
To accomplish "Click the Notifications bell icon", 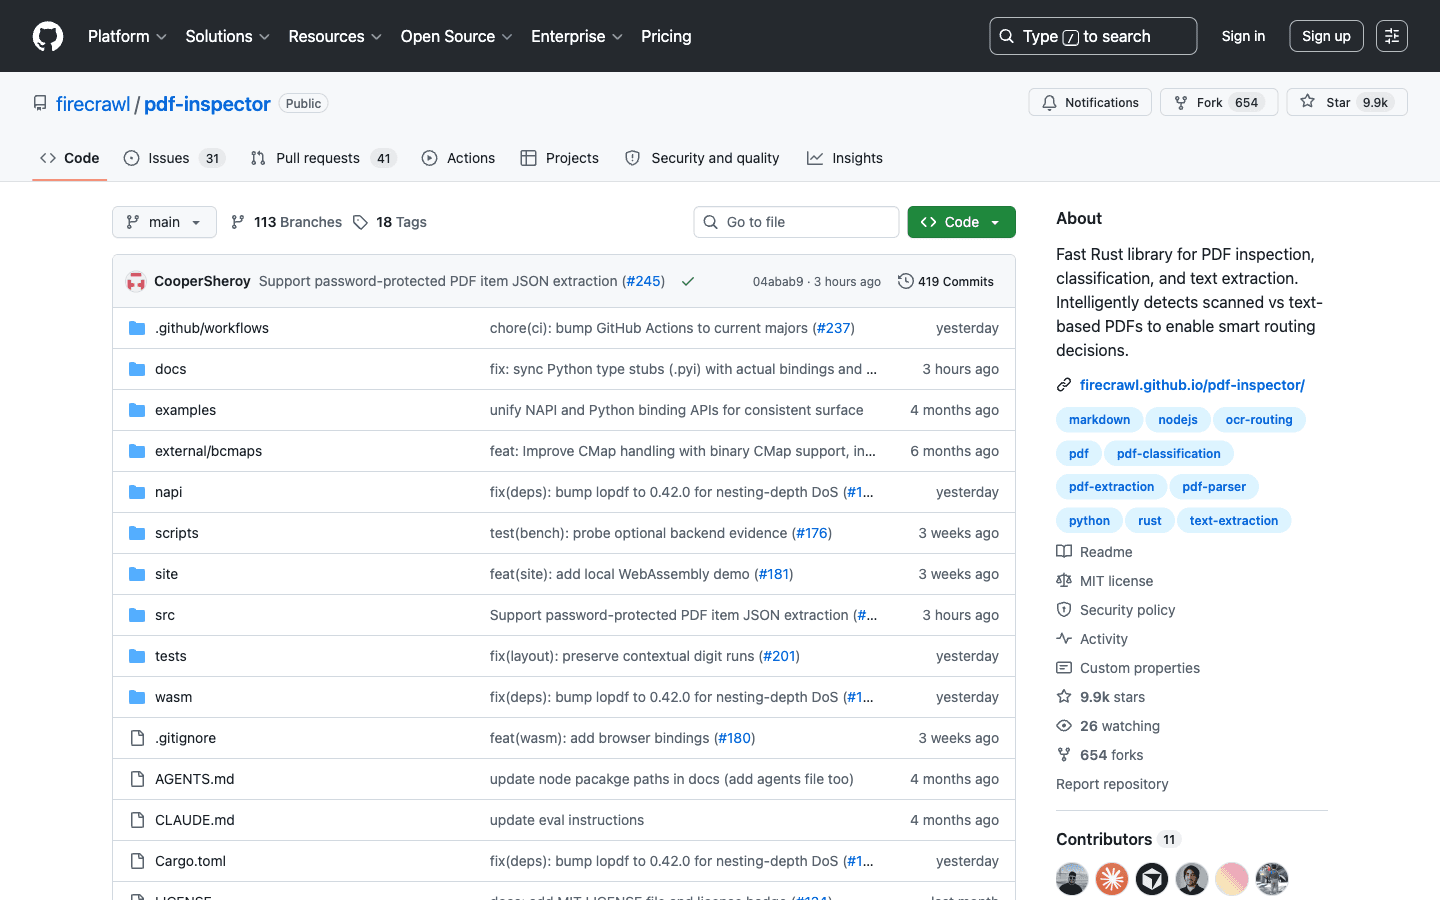I will 1049,103.
